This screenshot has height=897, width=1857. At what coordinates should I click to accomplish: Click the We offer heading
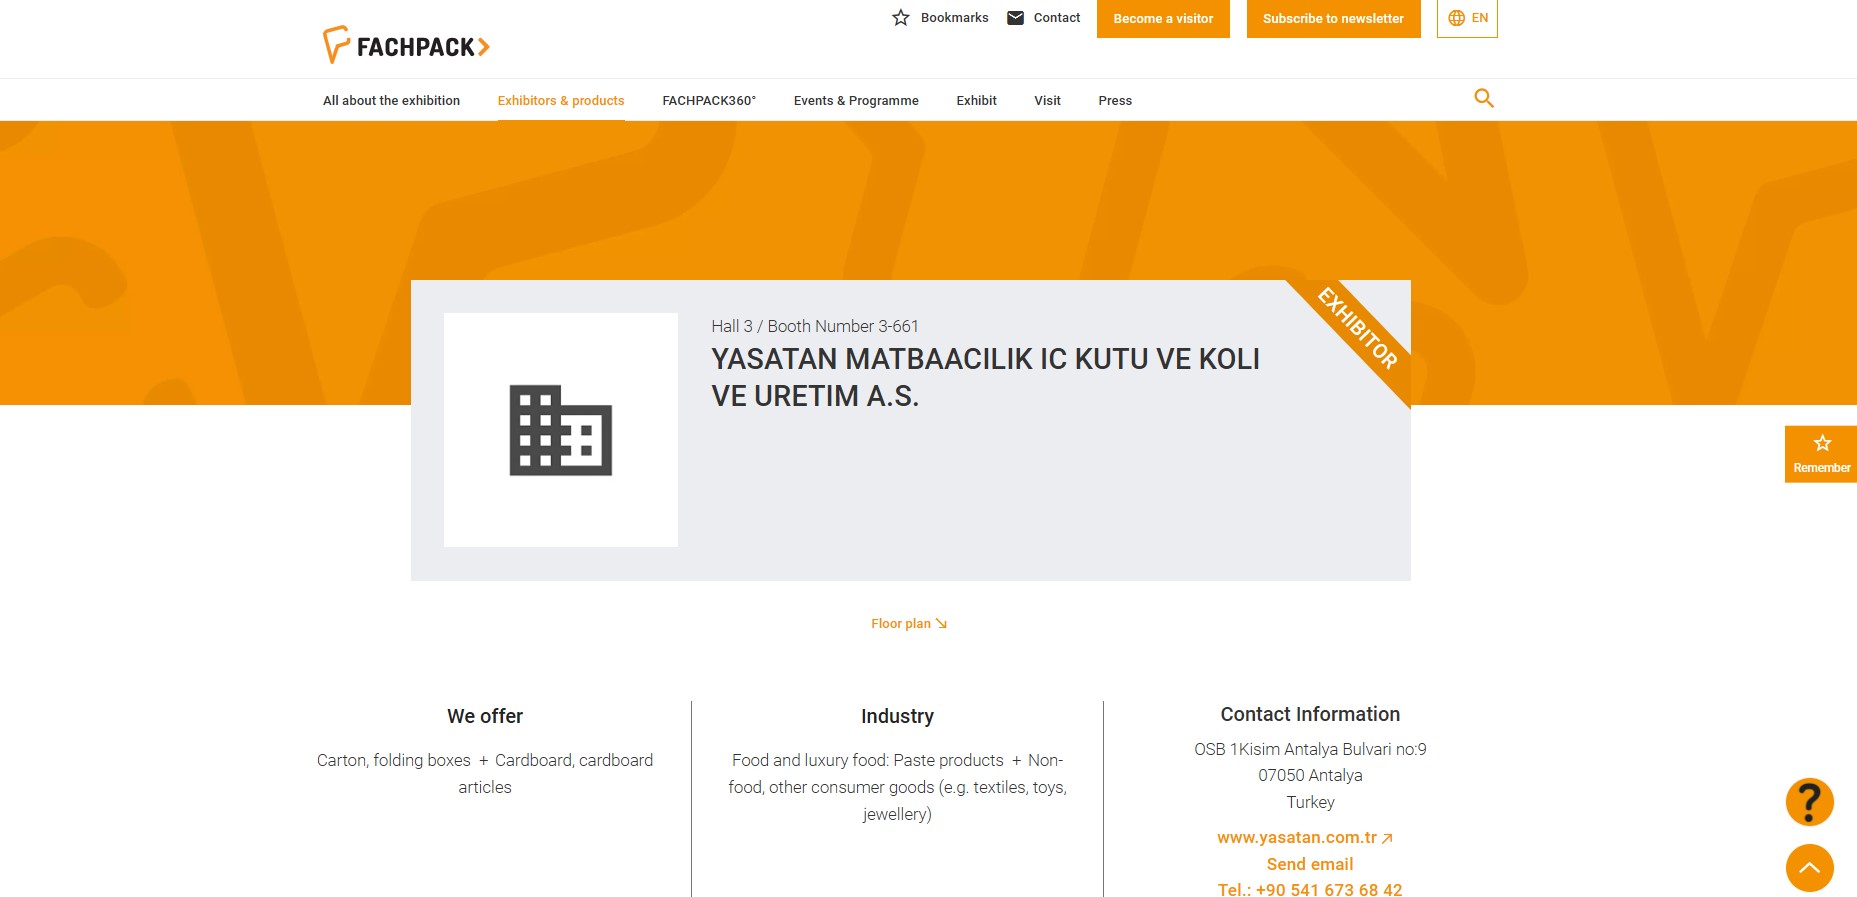(485, 716)
